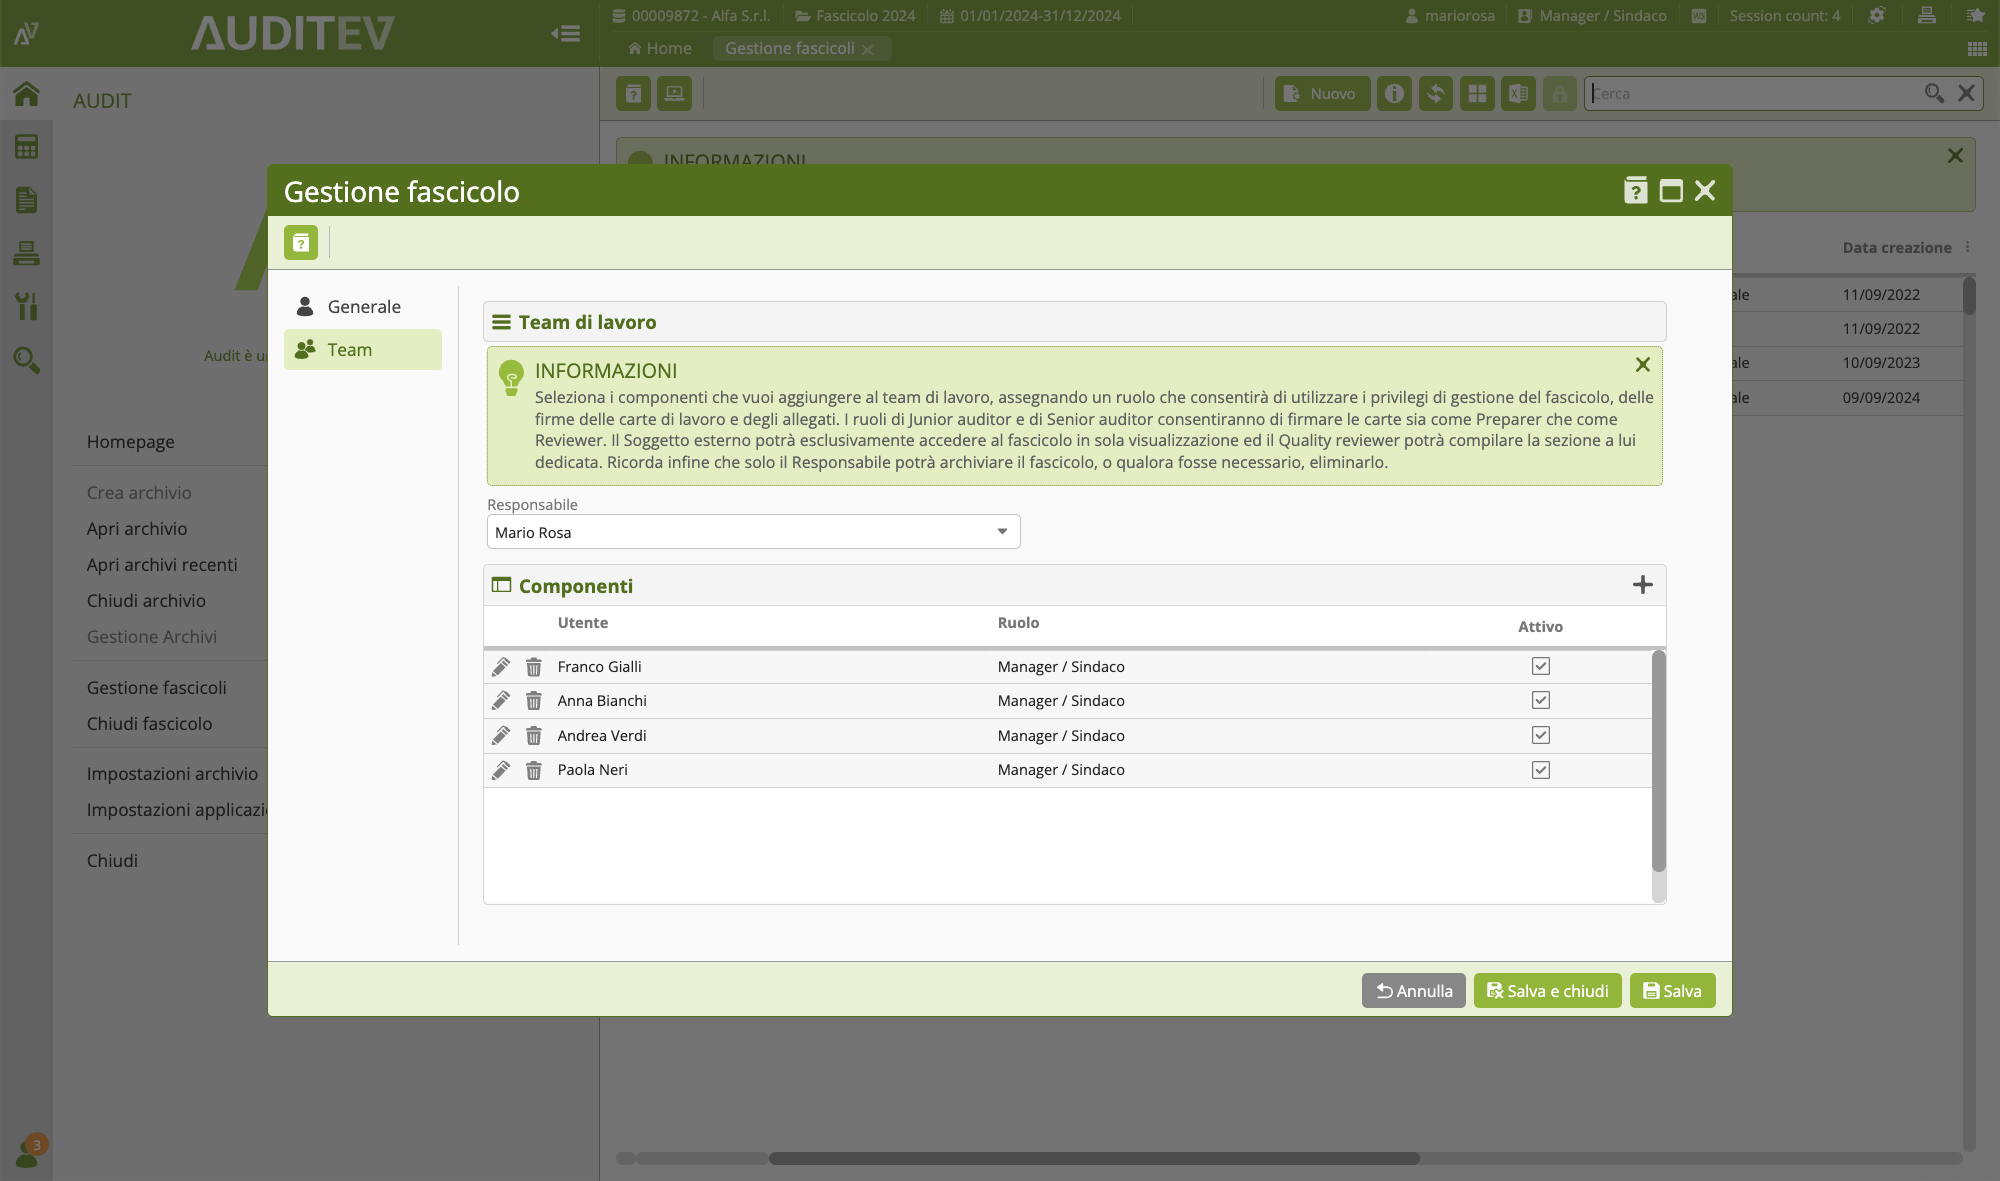Disable Attivo for Paola Neri
The image size is (2000, 1181).
click(x=1540, y=770)
